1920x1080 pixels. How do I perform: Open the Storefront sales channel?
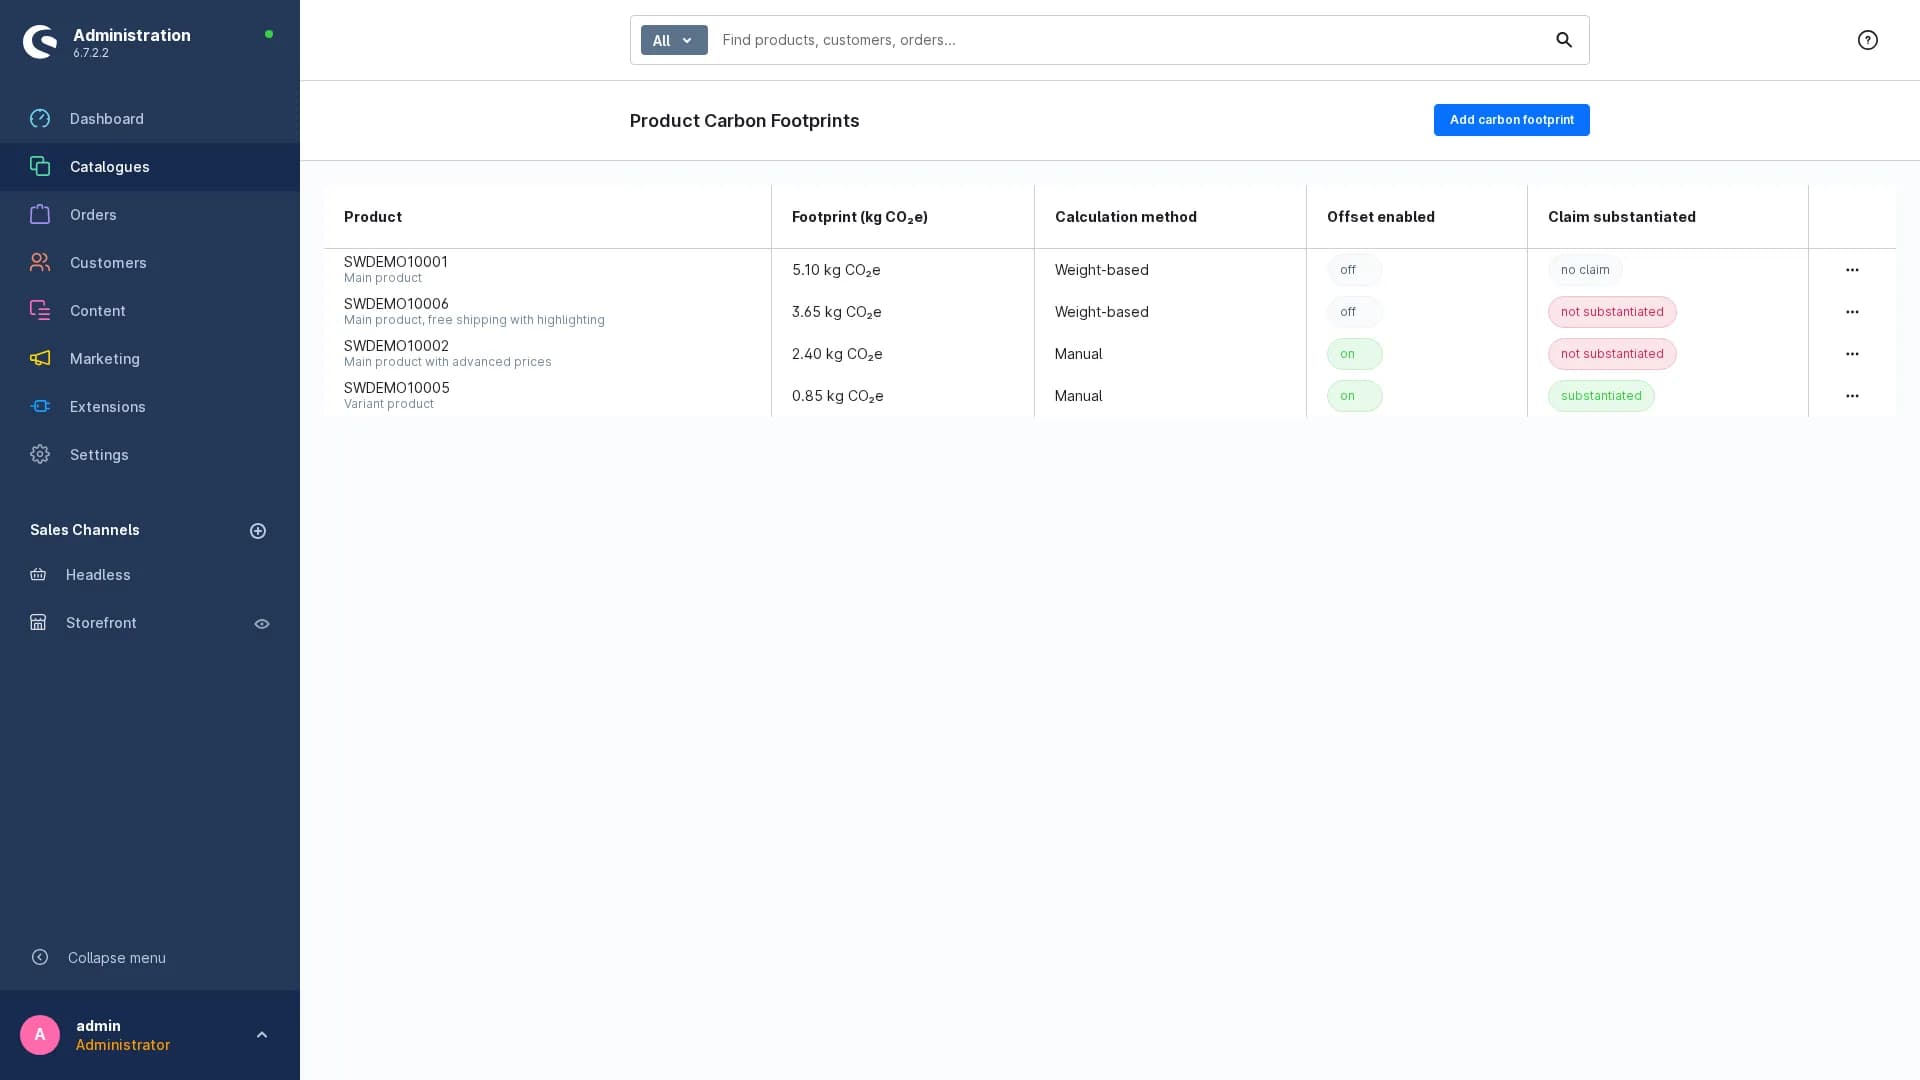coord(101,623)
